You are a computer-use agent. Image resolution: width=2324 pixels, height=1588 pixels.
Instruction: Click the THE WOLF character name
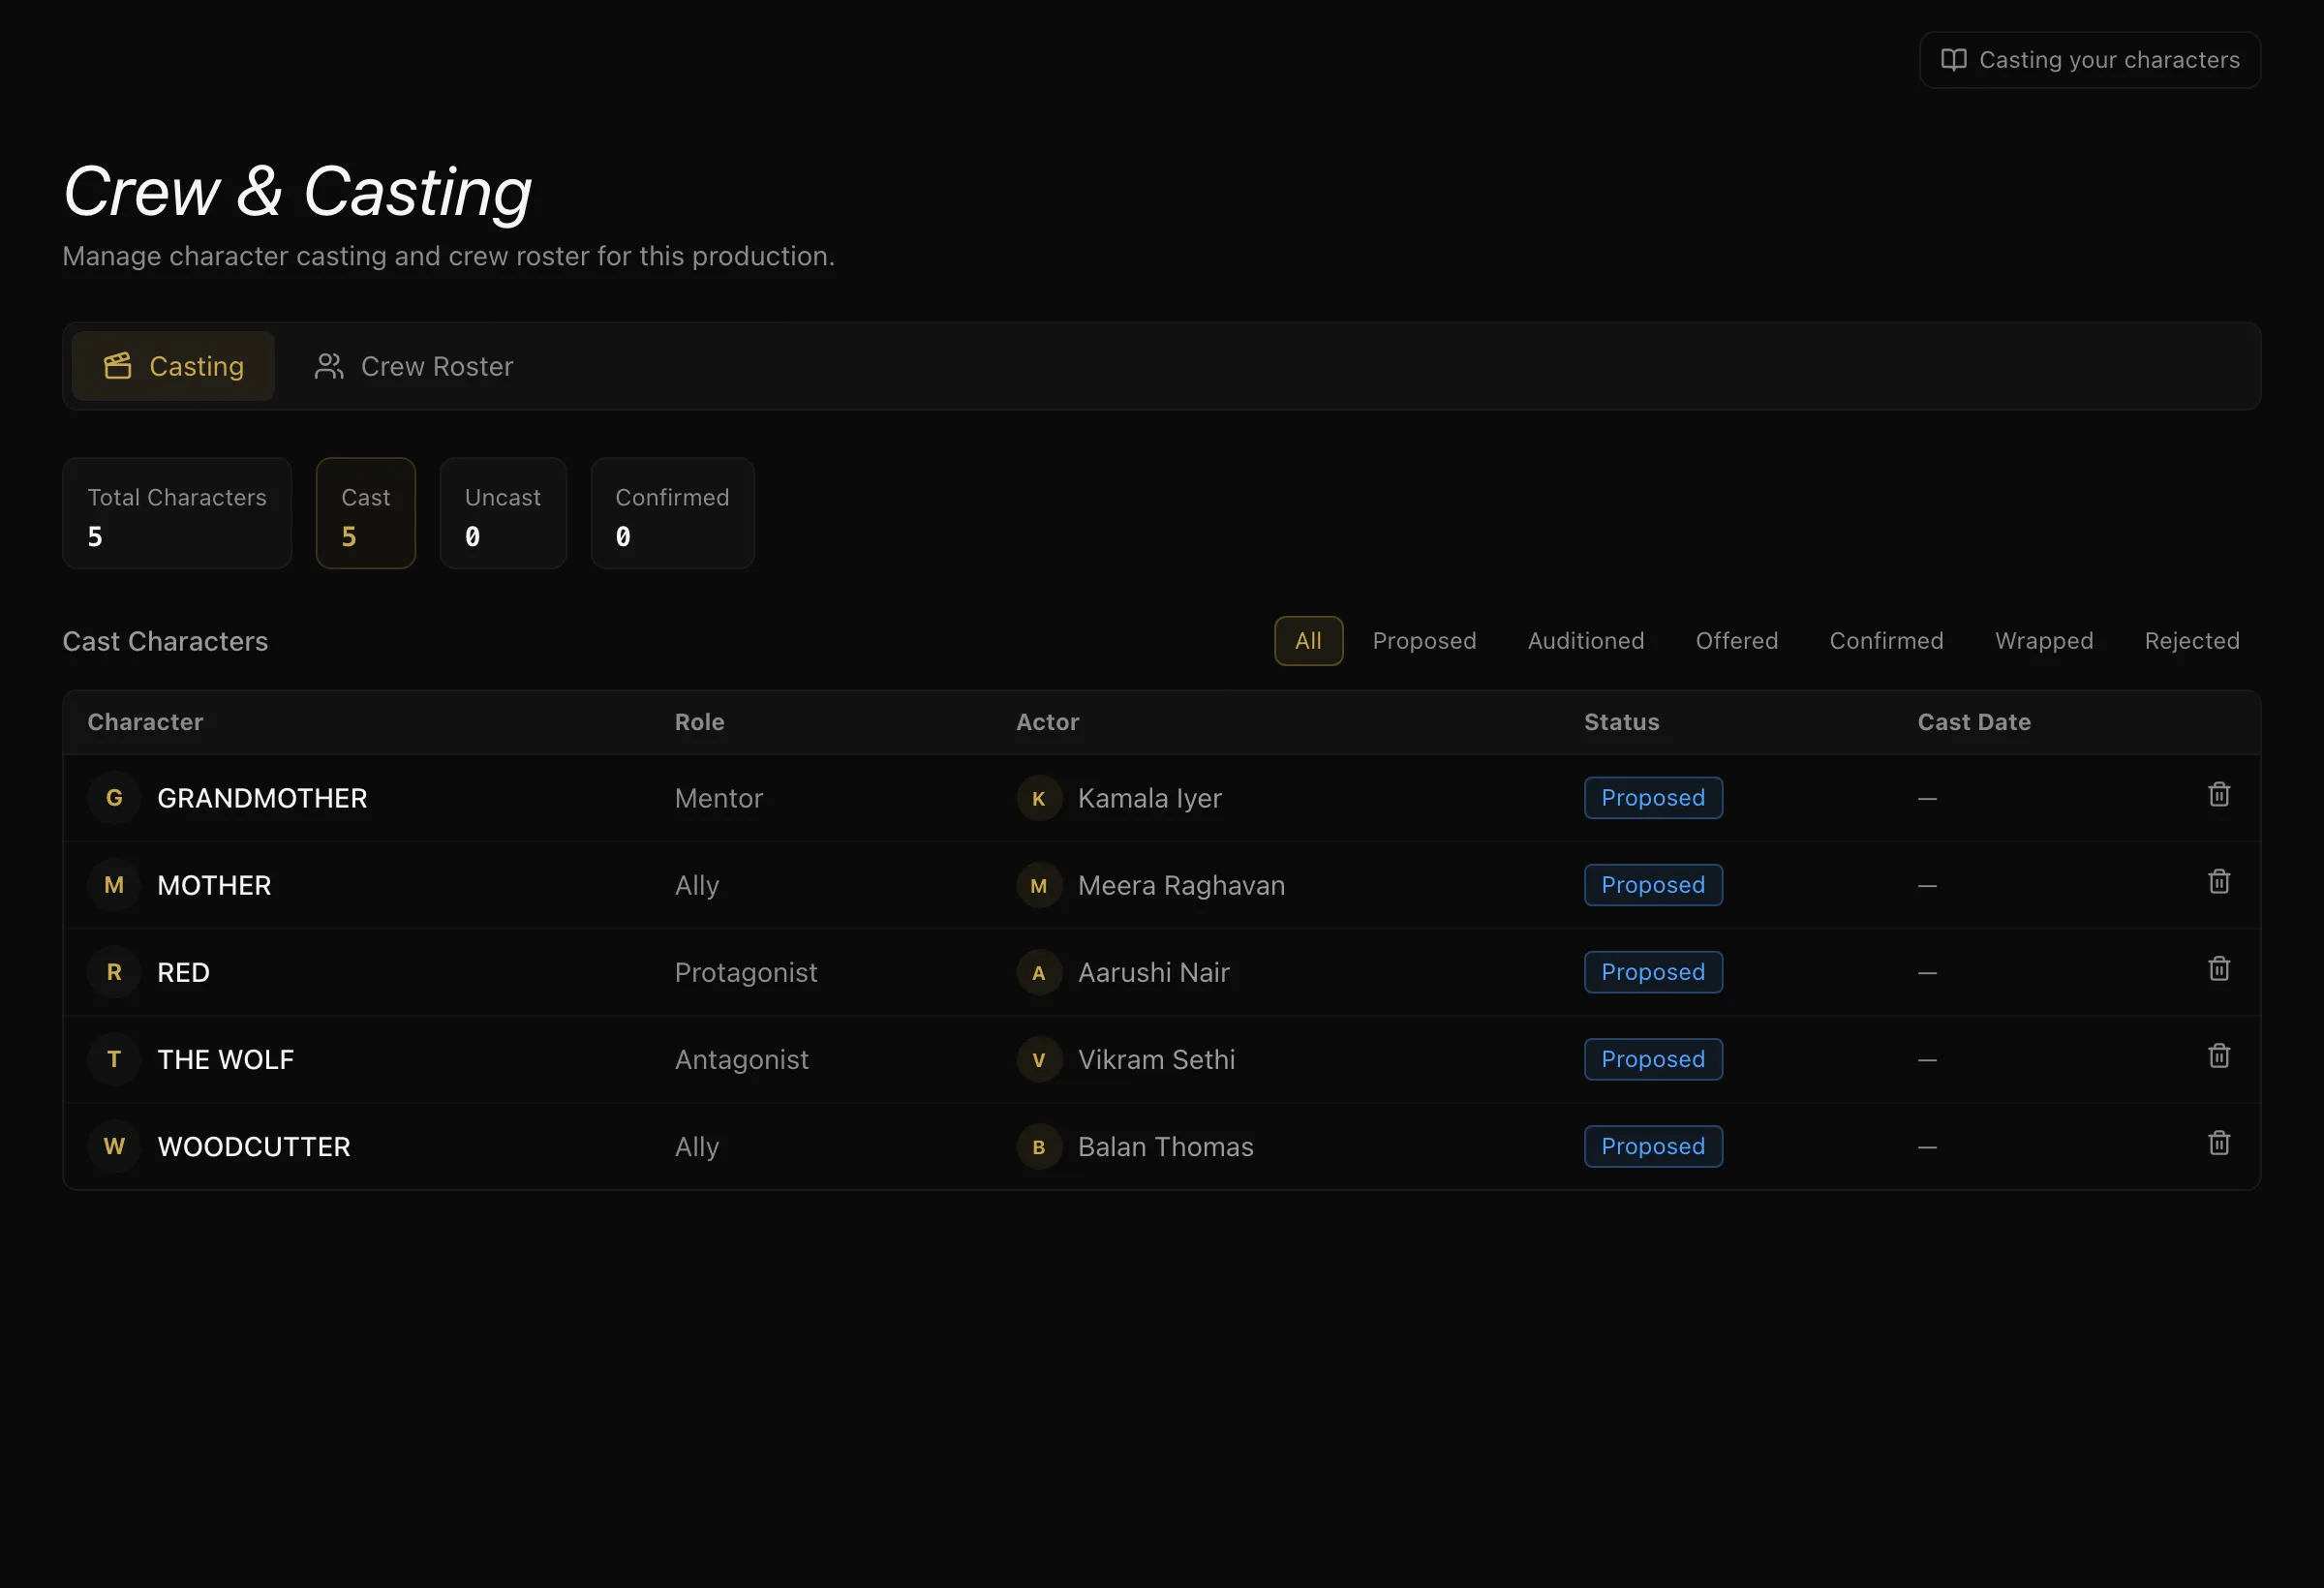pos(226,1059)
